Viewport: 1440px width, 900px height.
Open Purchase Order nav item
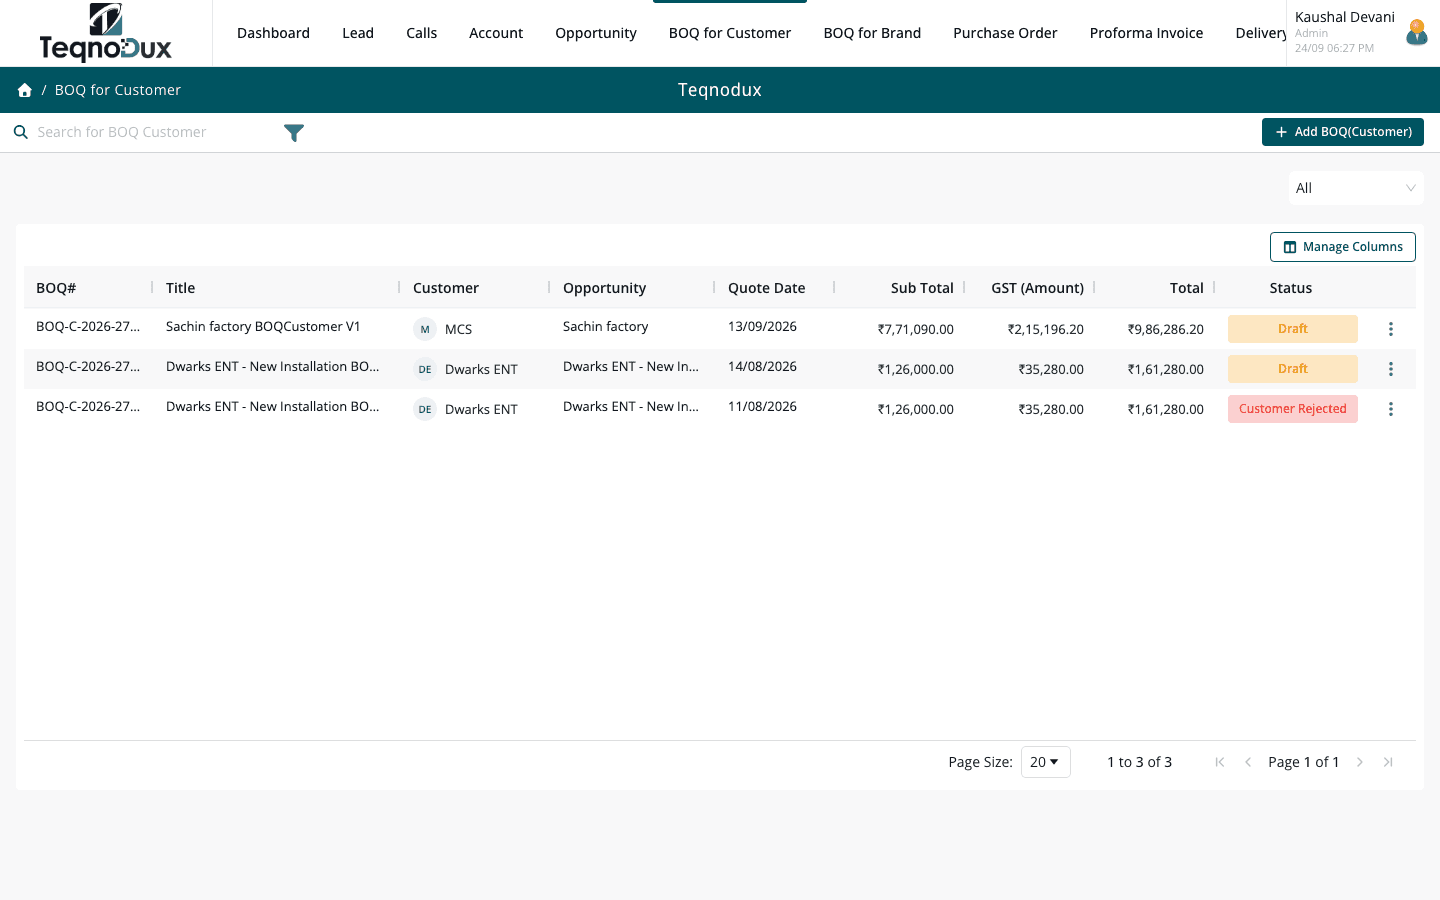pyautogui.click(x=1005, y=33)
